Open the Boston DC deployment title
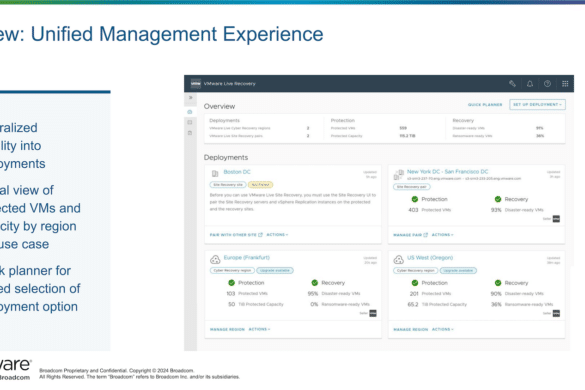The image size is (585, 390). [237, 172]
